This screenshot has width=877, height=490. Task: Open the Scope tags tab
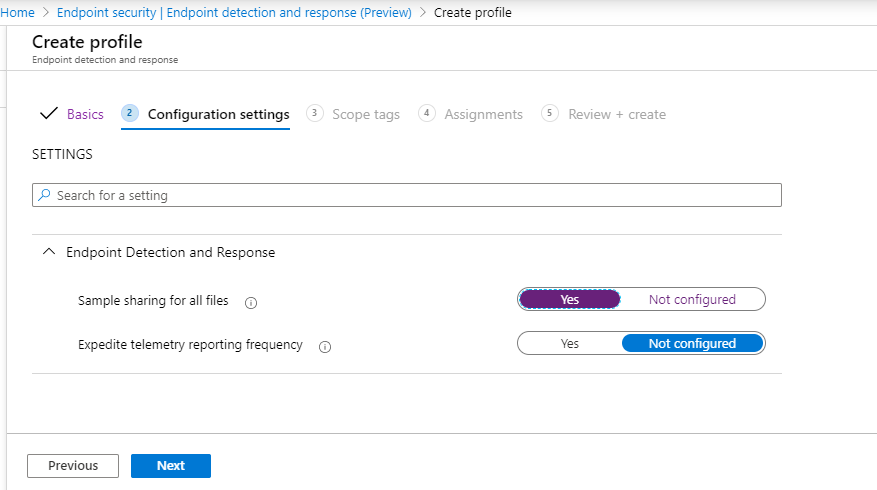366,114
